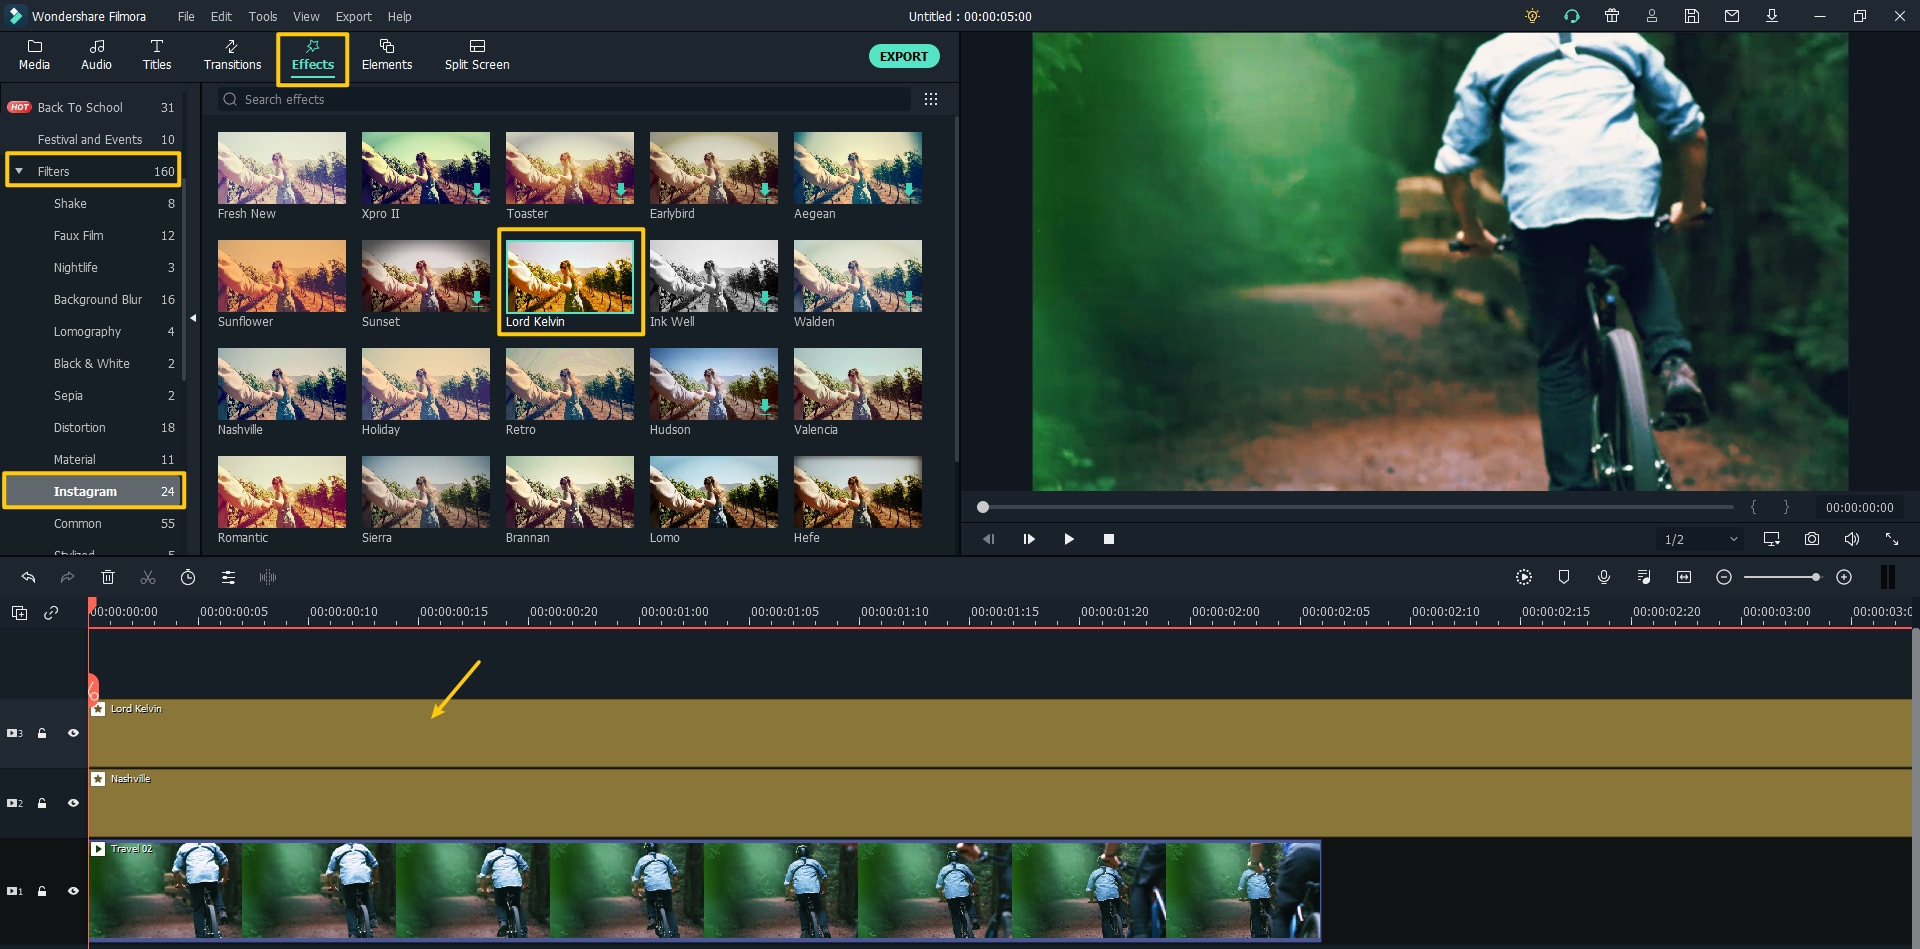This screenshot has width=1920, height=949.
Task: Switch to the Media tab
Action: (x=34, y=56)
